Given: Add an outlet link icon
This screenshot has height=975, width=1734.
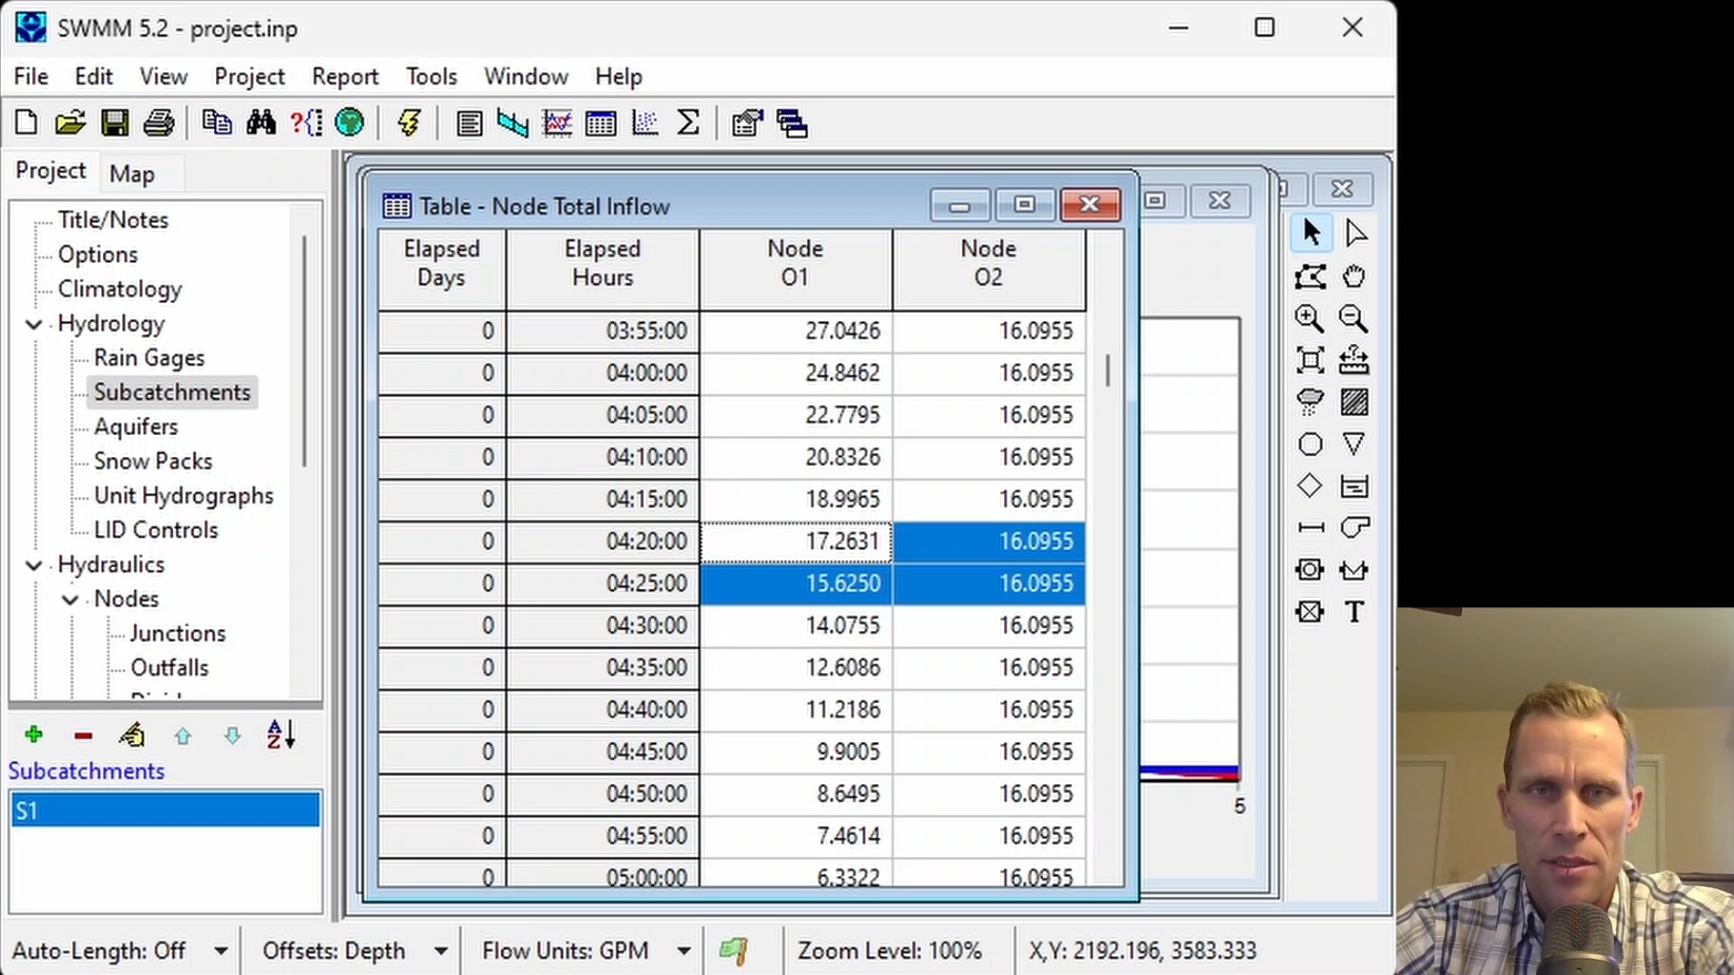Looking at the screenshot, I should (x=1311, y=612).
